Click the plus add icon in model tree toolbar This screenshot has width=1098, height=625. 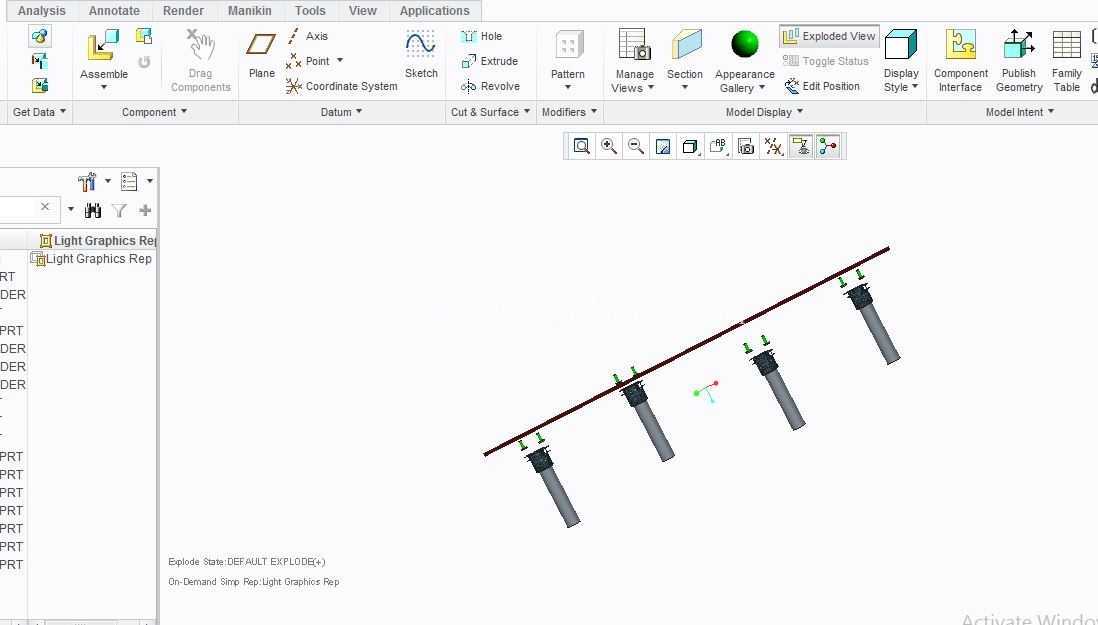click(145, 210)
